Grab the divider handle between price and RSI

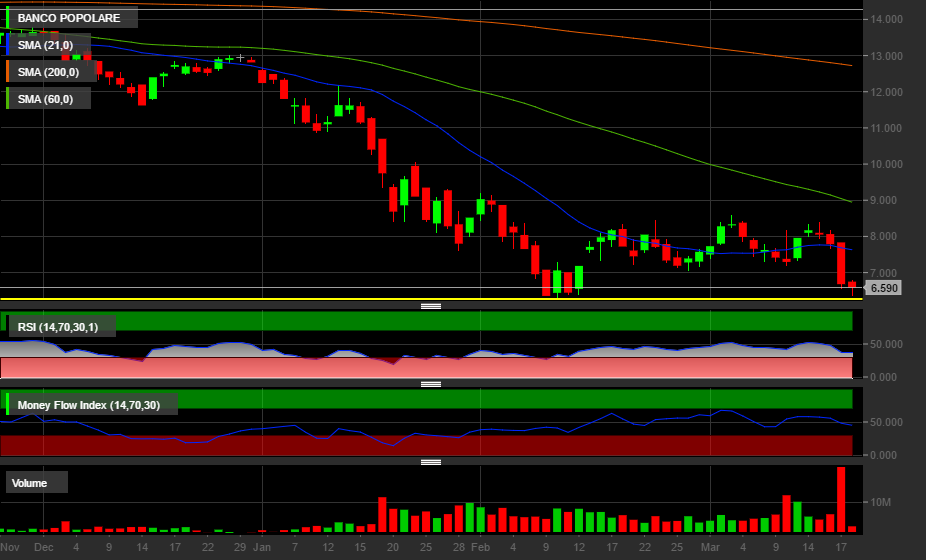(x=431, y=306)
